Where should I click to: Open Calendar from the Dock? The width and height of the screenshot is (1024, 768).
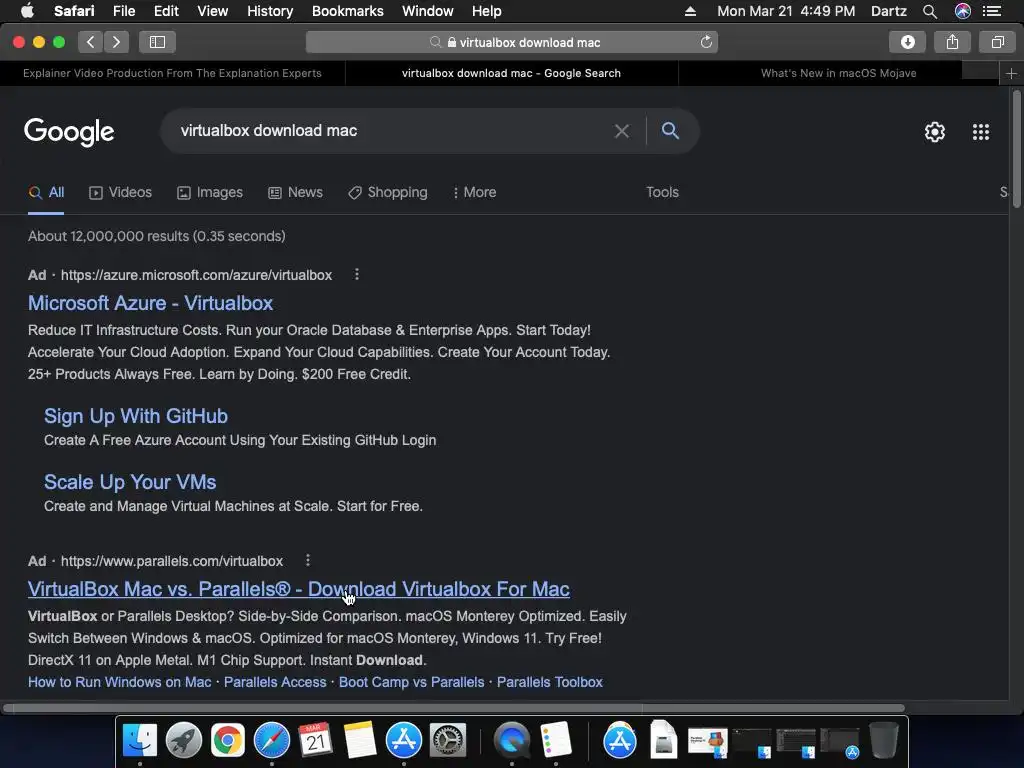pos(315,741)
